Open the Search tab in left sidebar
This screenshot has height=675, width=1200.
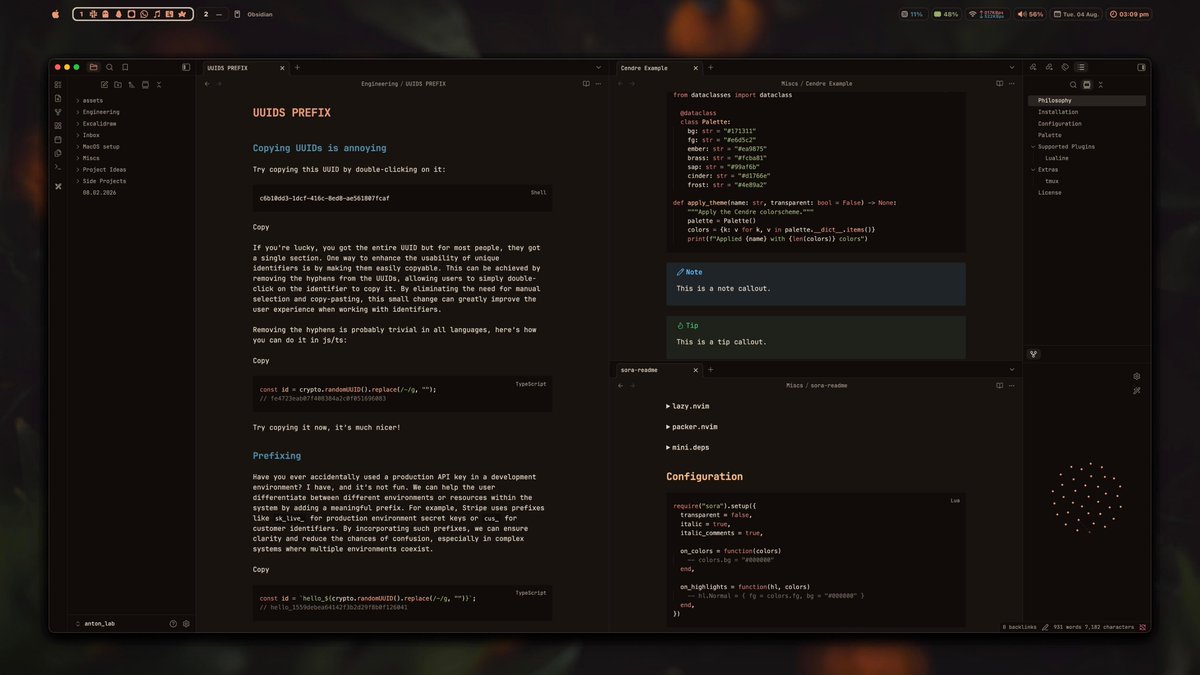[110, 67]
